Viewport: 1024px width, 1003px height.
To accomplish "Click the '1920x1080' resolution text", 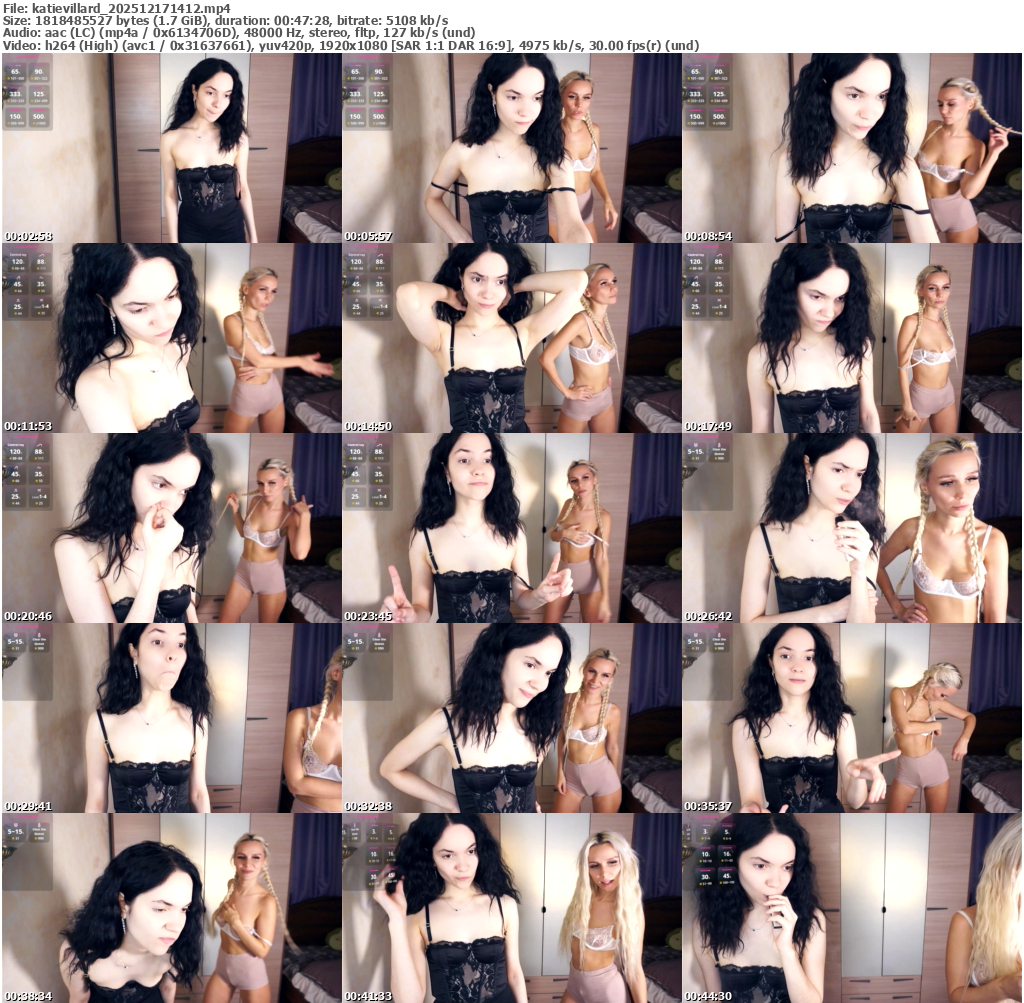I will (x=352, y=46).
